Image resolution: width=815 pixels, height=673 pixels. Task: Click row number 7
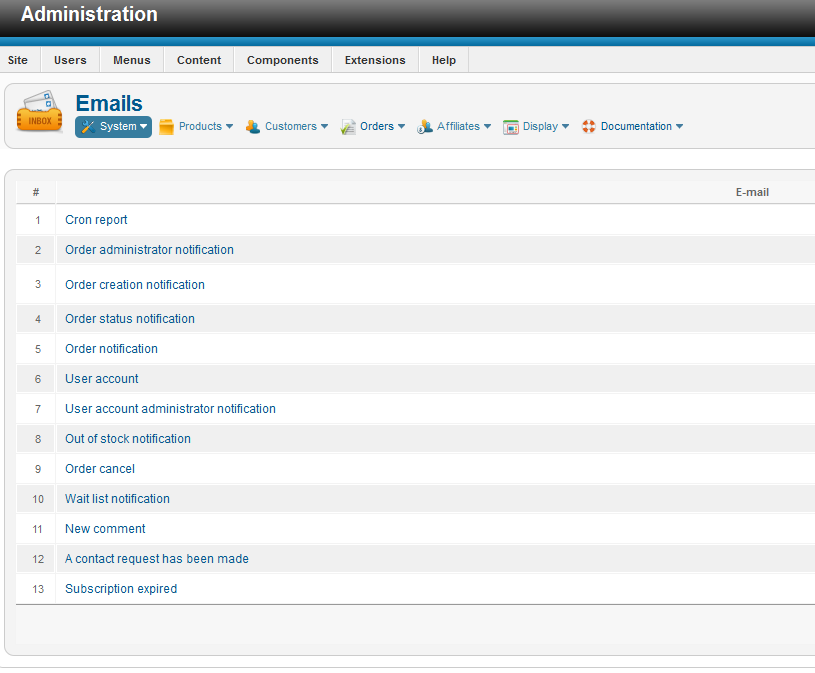(x=38, y=410)
